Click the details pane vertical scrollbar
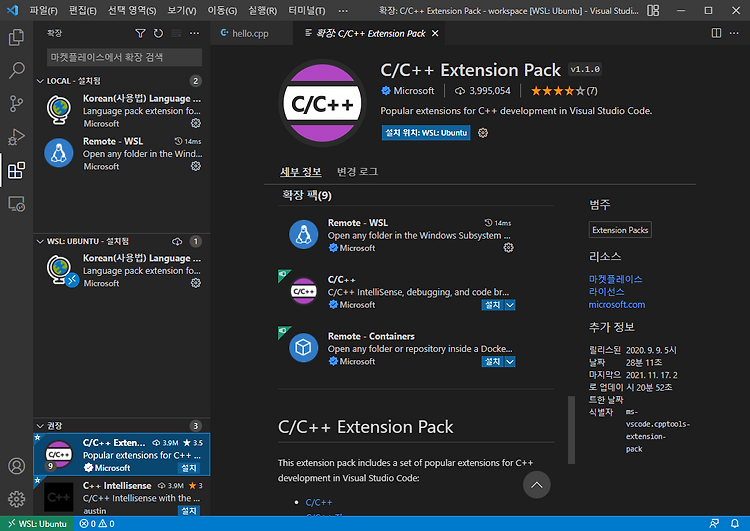The width and height of the screenshot is (750, 531). (x=571, y=430)
